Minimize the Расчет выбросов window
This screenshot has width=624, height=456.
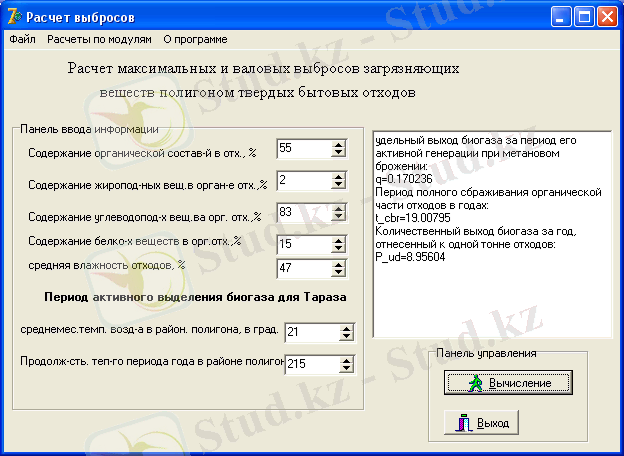[561, 17]
